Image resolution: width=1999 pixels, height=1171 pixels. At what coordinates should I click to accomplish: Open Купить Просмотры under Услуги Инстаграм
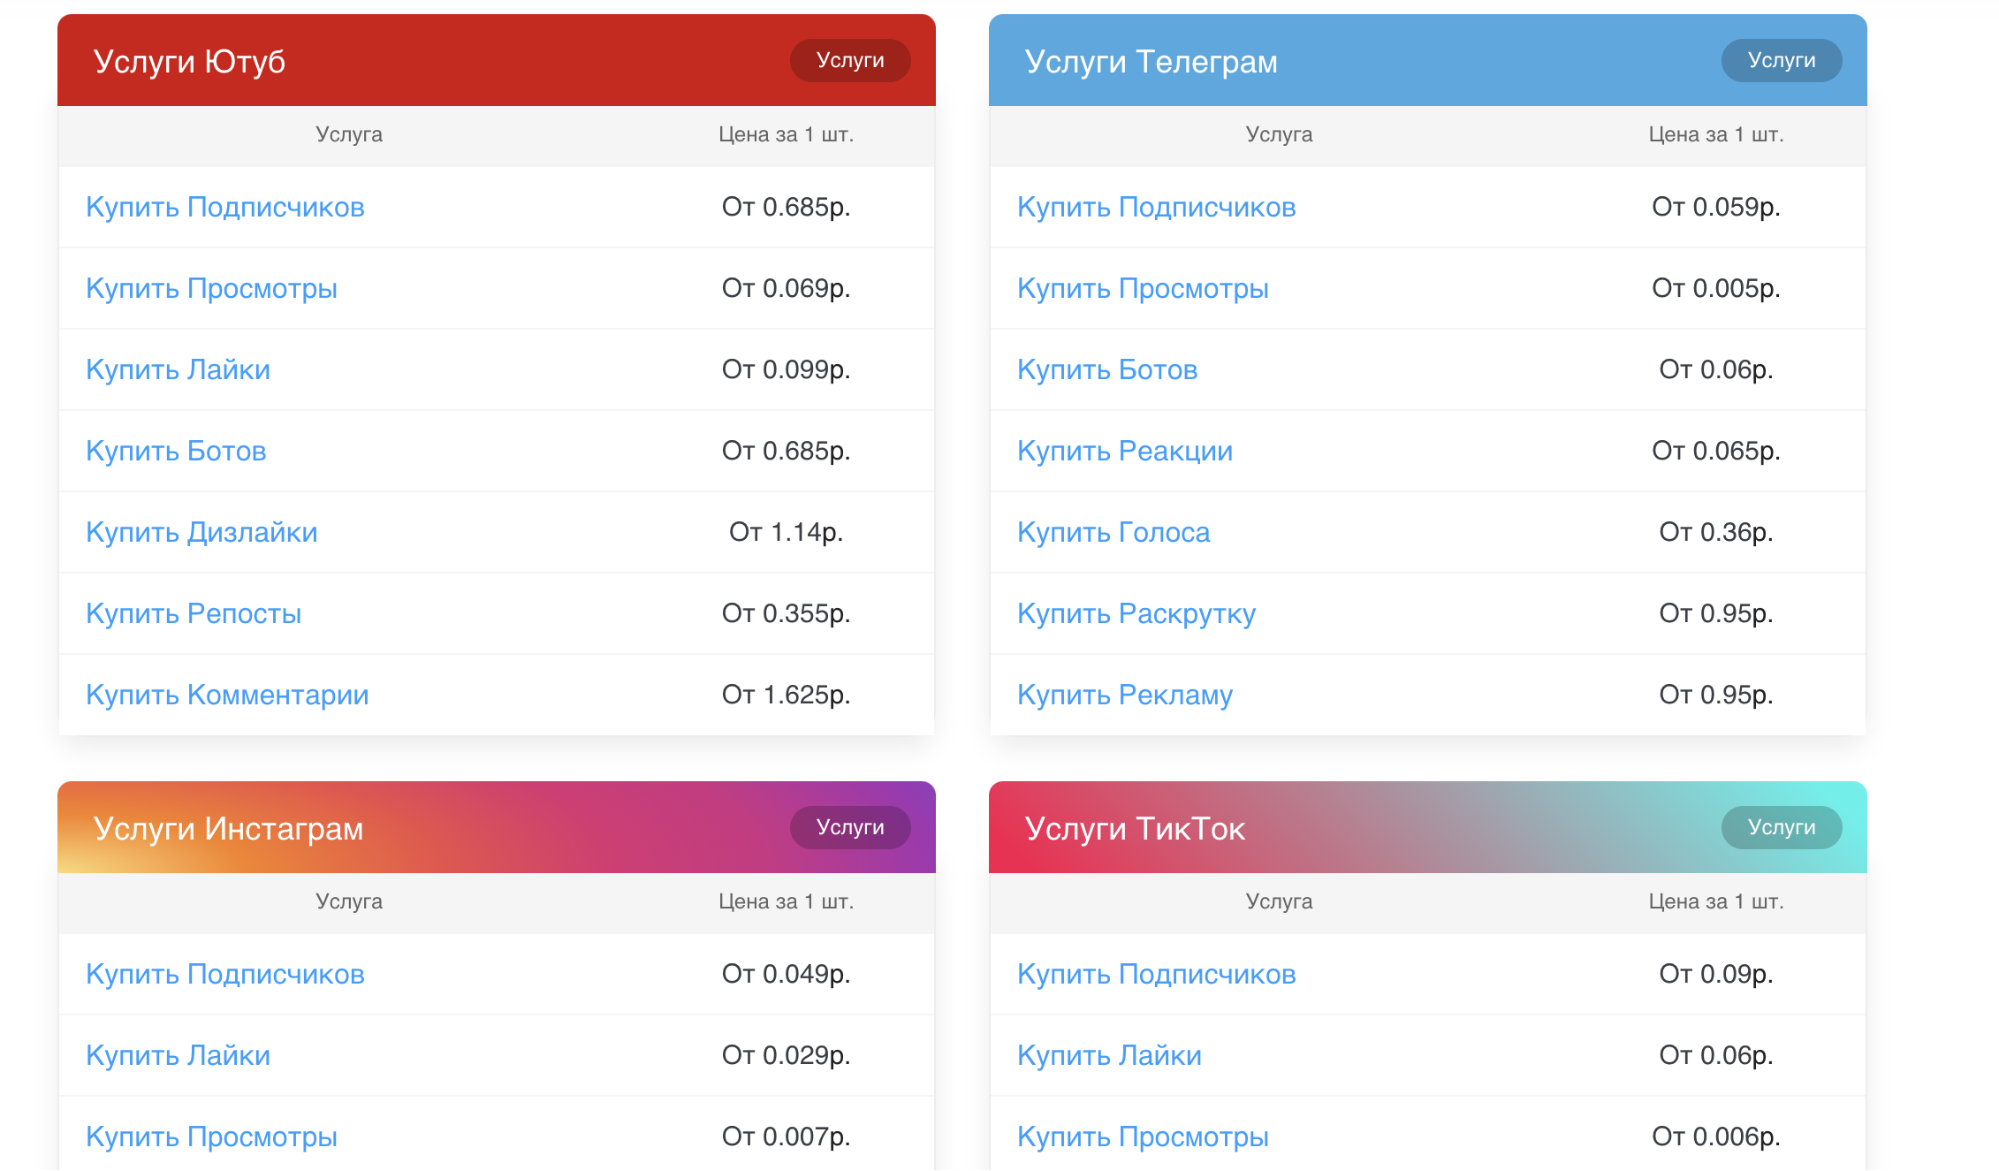(x=211, y=1136)
